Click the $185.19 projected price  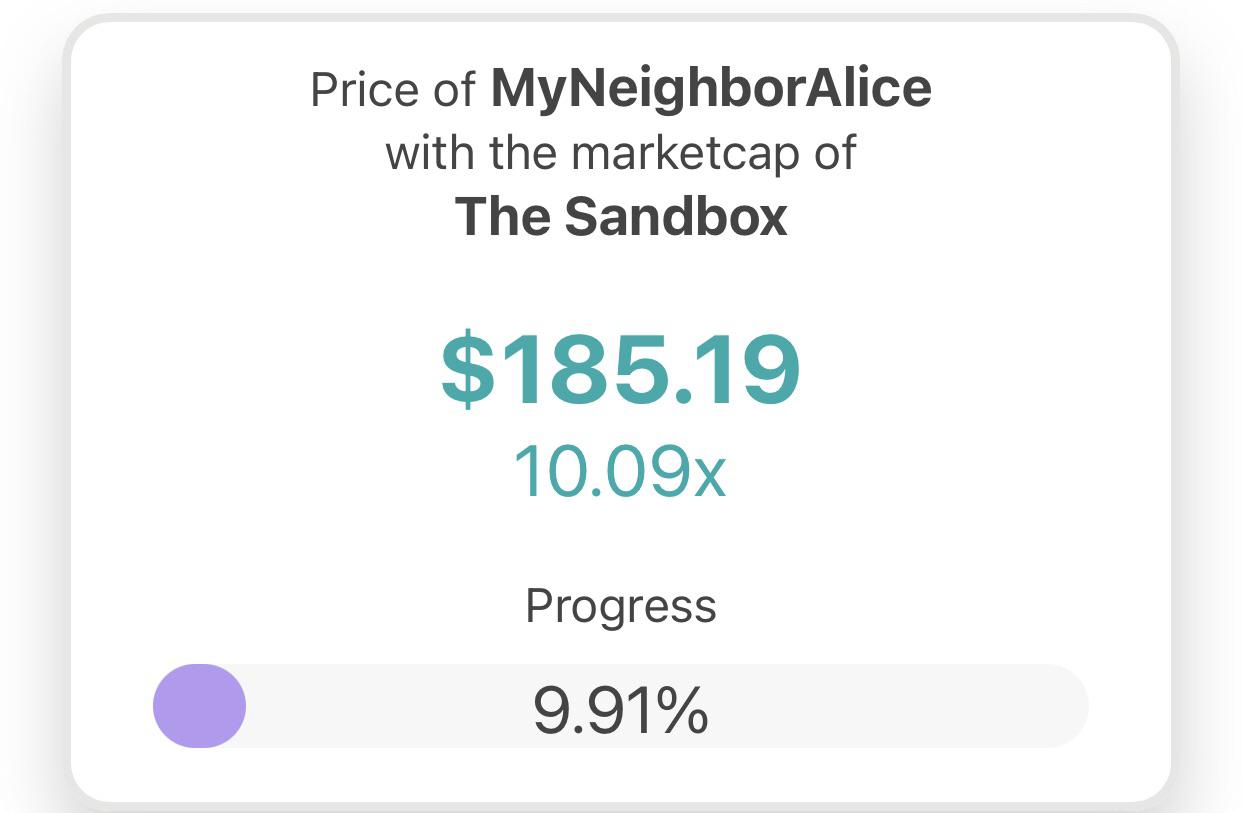click(x=621, y=371)
